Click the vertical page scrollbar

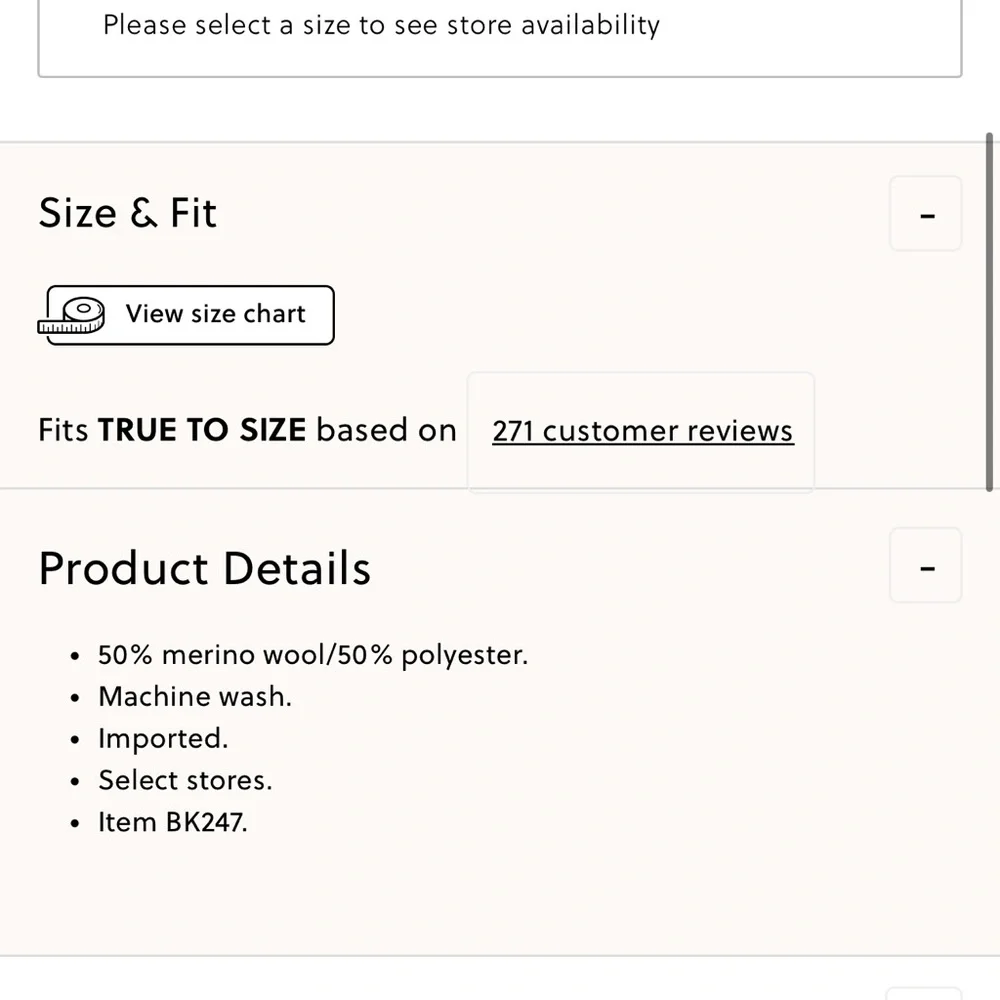[x=989, y=312]
